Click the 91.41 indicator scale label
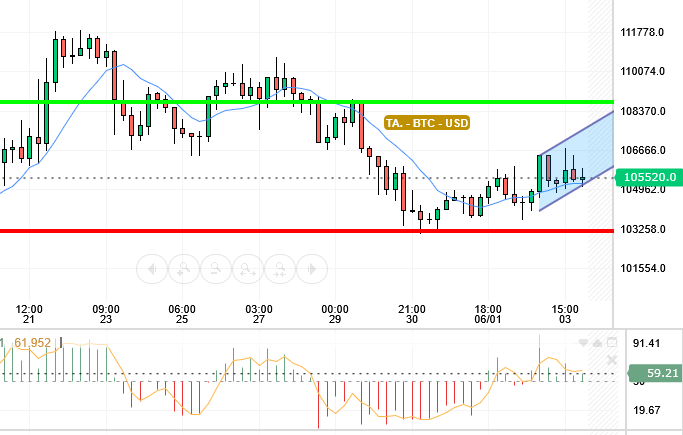Screen dimensions: 683x435 pyautogui.click(x=646, y=343)
